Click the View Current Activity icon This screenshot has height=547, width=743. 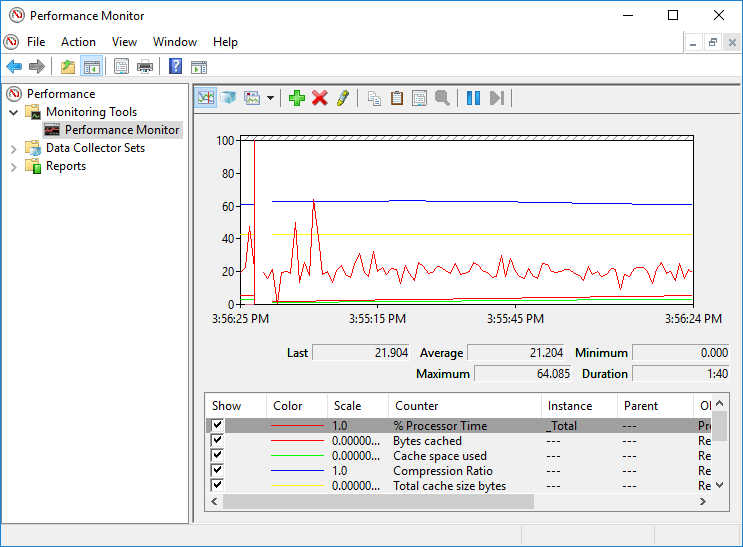(206, 98)
